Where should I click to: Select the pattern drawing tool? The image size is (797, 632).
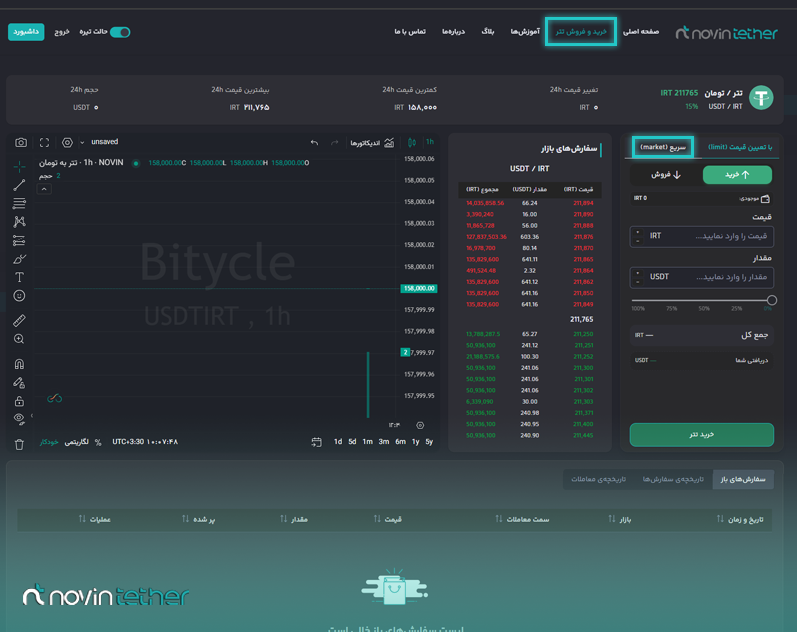(19, 222)
